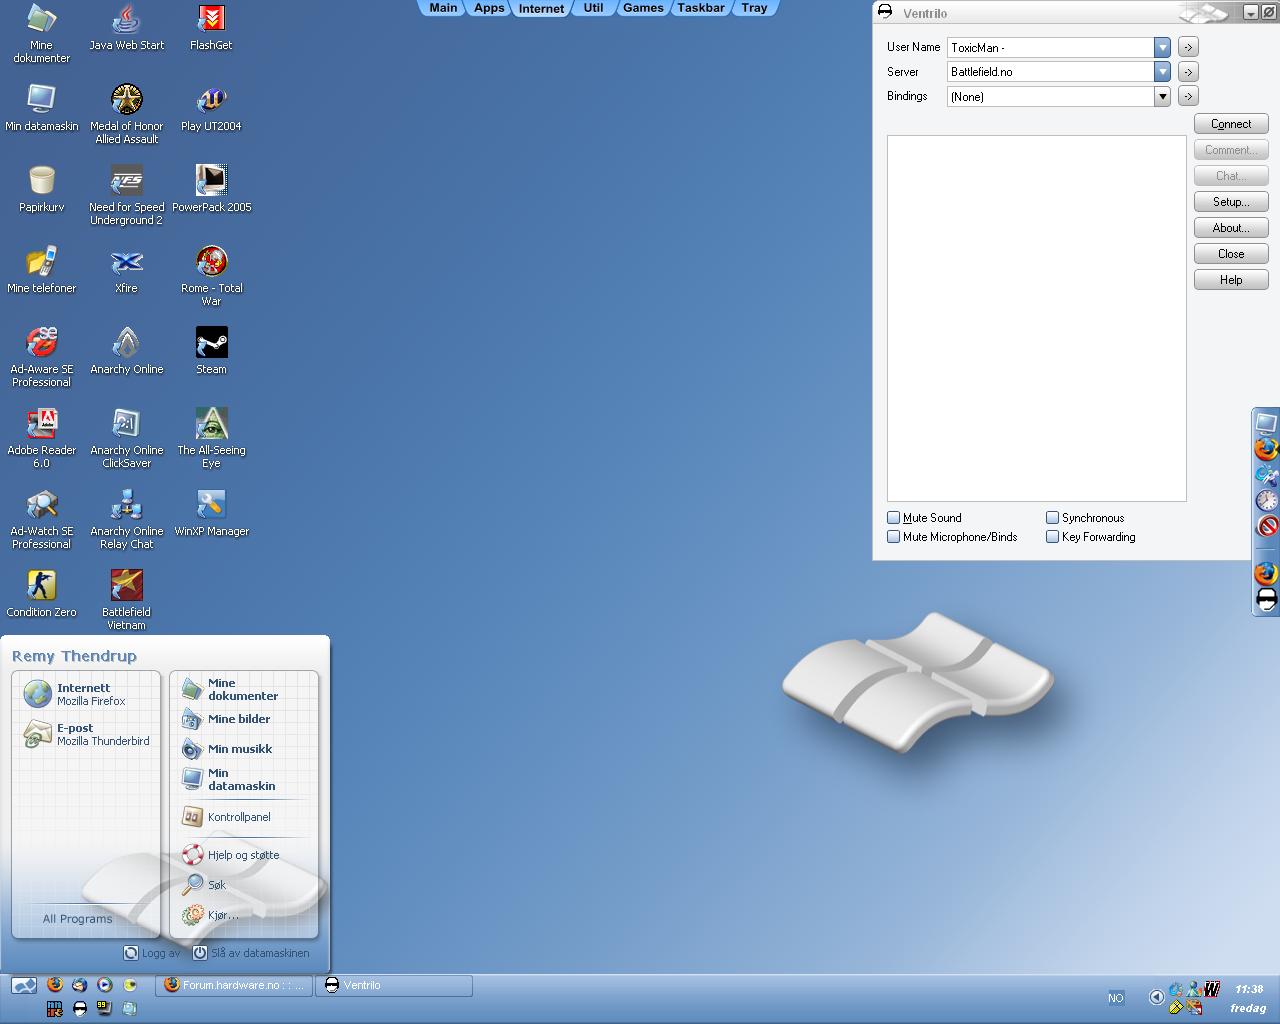
Task: Click arrow button next to Bindings
Action: click(x=1188, y=96)
